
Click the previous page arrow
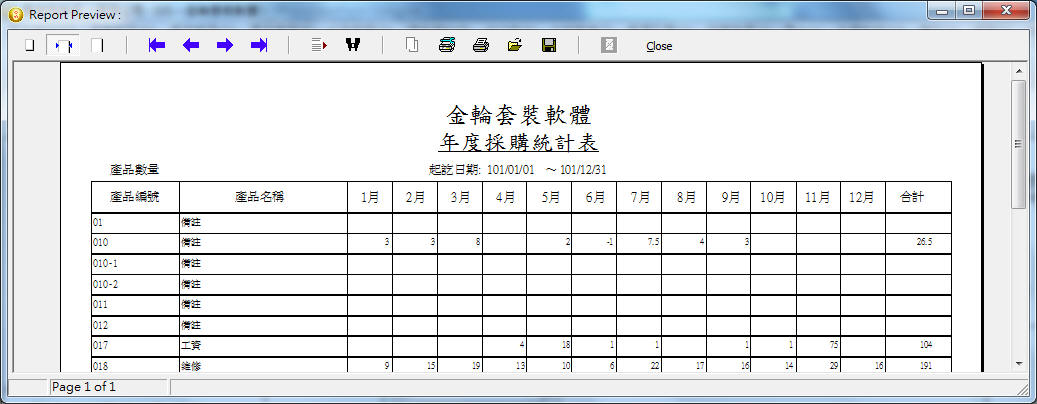(191, 45)
